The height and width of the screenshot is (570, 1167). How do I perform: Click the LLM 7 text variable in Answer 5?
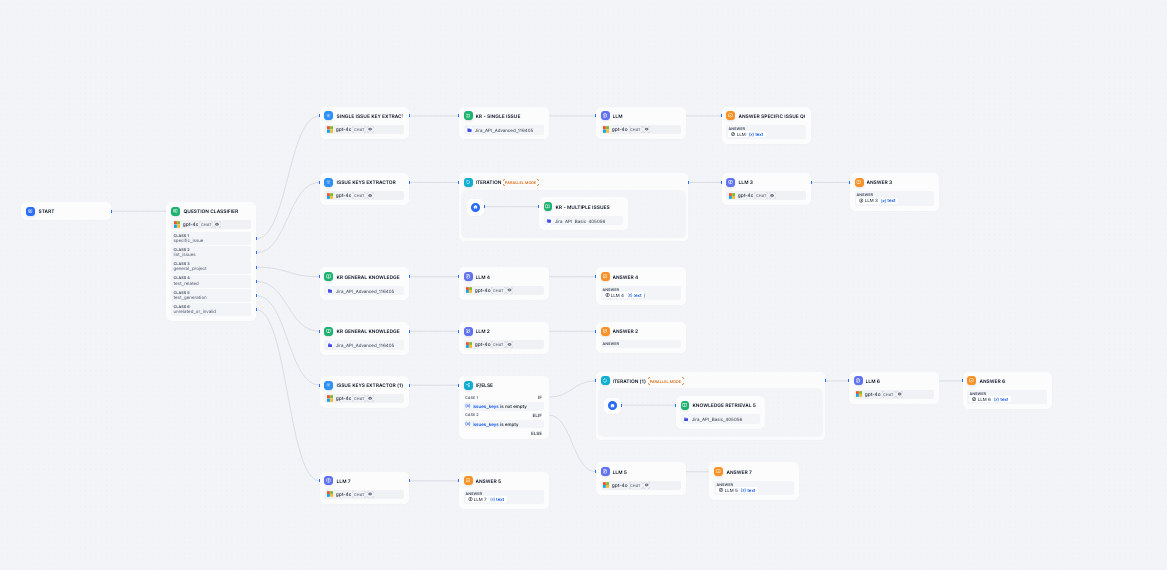(x=488, y=499)
